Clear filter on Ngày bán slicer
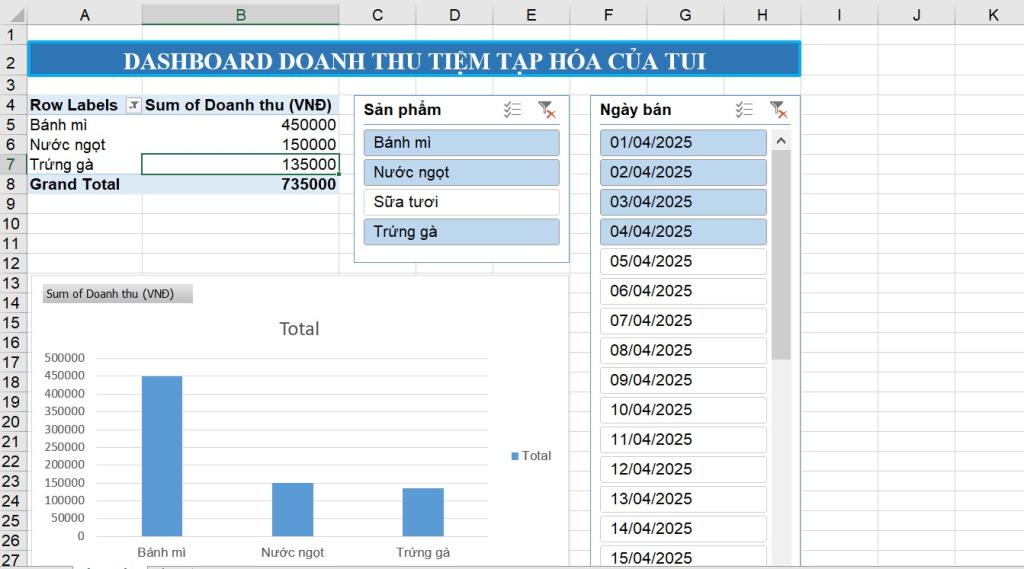 [x=778, y=110]
